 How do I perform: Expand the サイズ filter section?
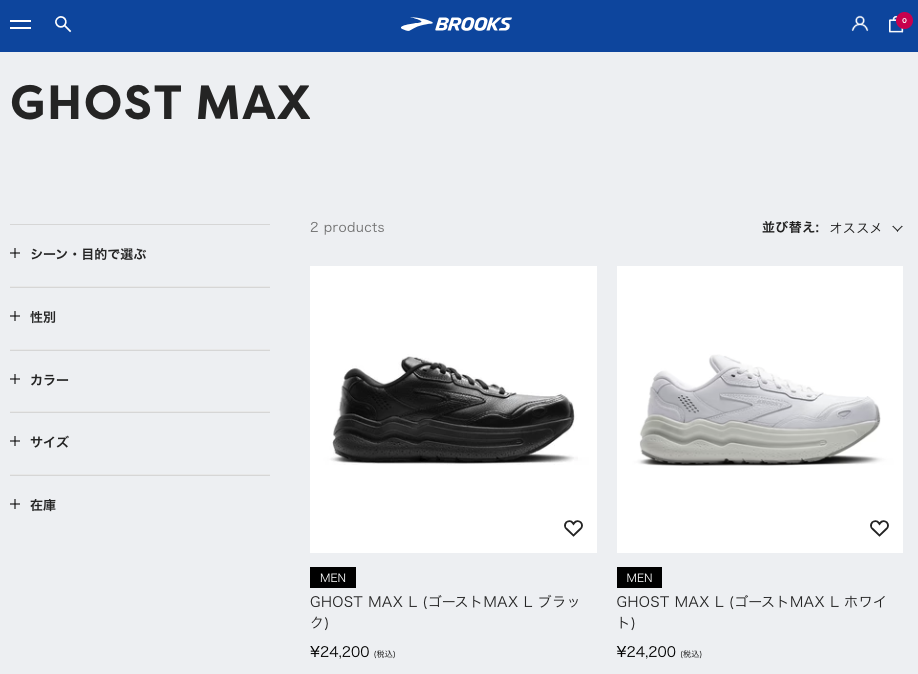click(48, 442)
